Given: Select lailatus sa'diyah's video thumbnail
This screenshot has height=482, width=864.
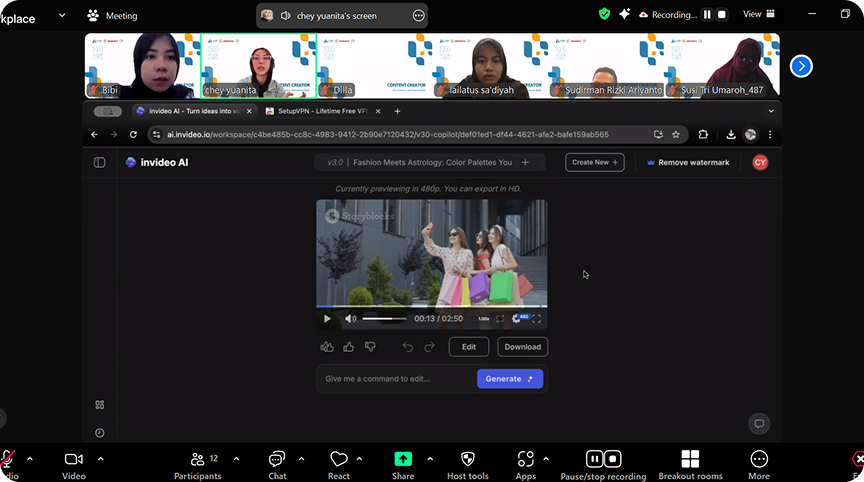Looking at the screenshot, I should [489, 66].
